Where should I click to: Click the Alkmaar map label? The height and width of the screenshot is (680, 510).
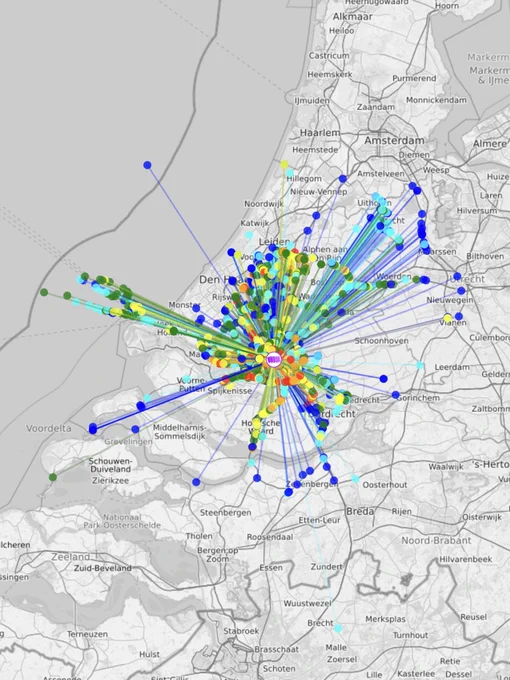coord(353,16)
